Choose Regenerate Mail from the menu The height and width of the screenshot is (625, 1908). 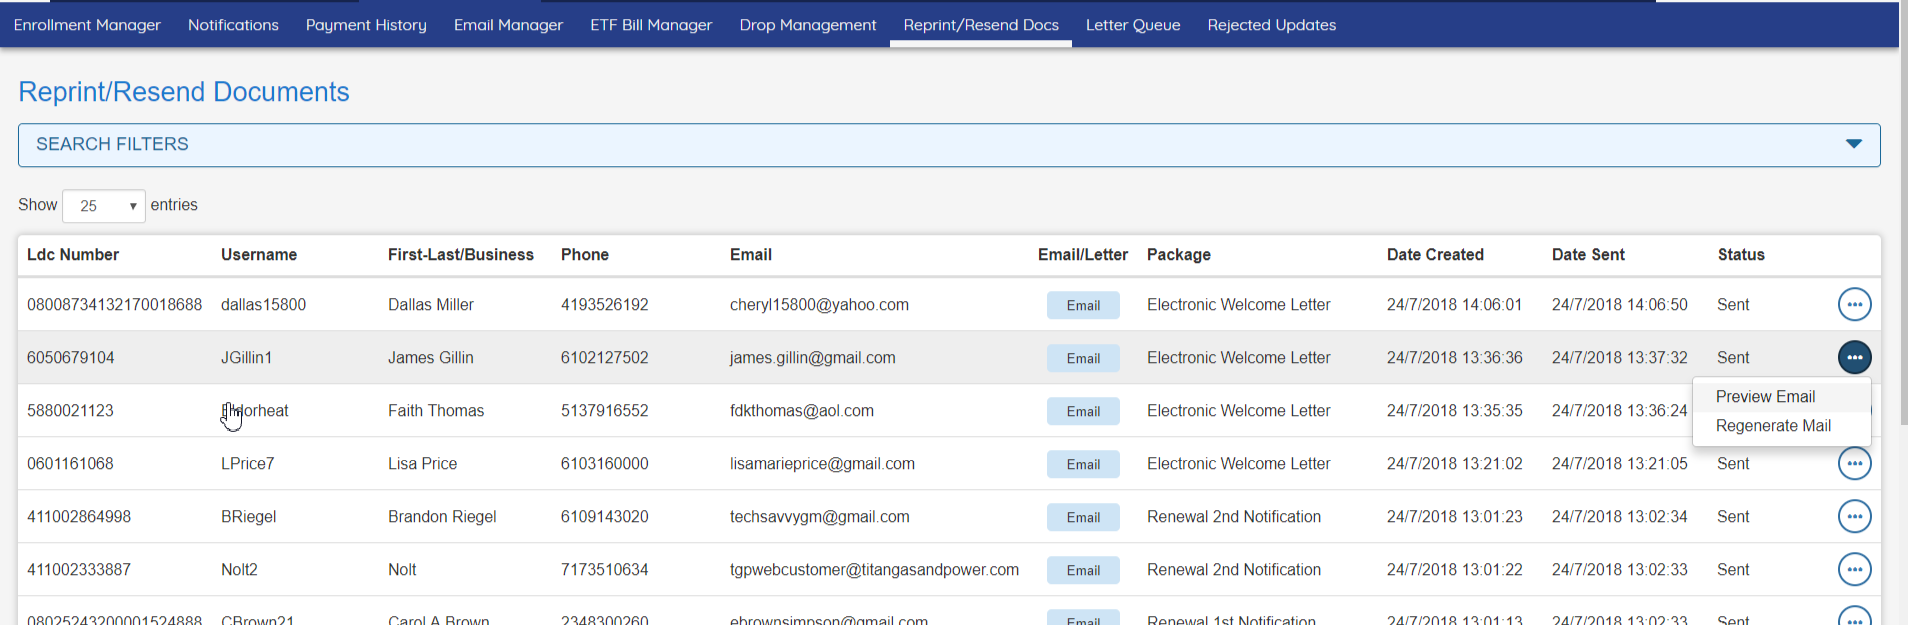1773,426
